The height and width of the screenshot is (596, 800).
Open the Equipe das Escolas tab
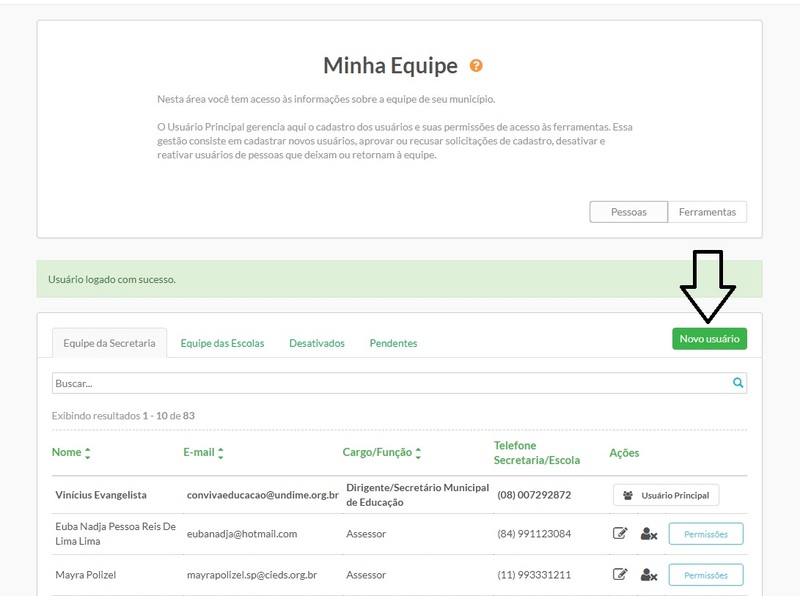[222, 343]
